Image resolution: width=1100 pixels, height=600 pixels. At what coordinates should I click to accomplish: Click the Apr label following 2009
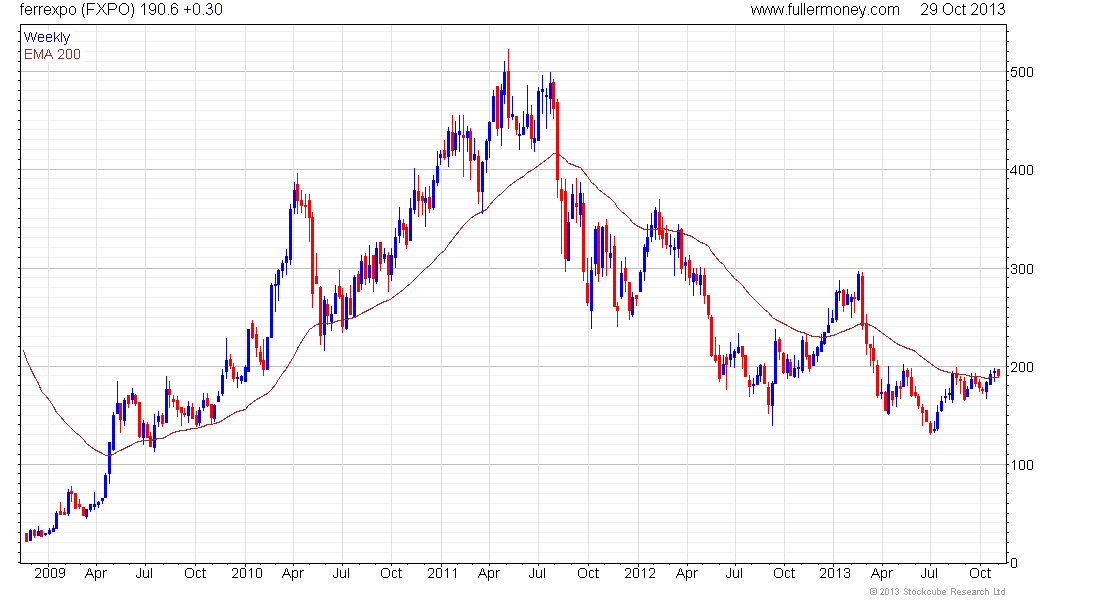pyautogui.click(x=95, y=573)
